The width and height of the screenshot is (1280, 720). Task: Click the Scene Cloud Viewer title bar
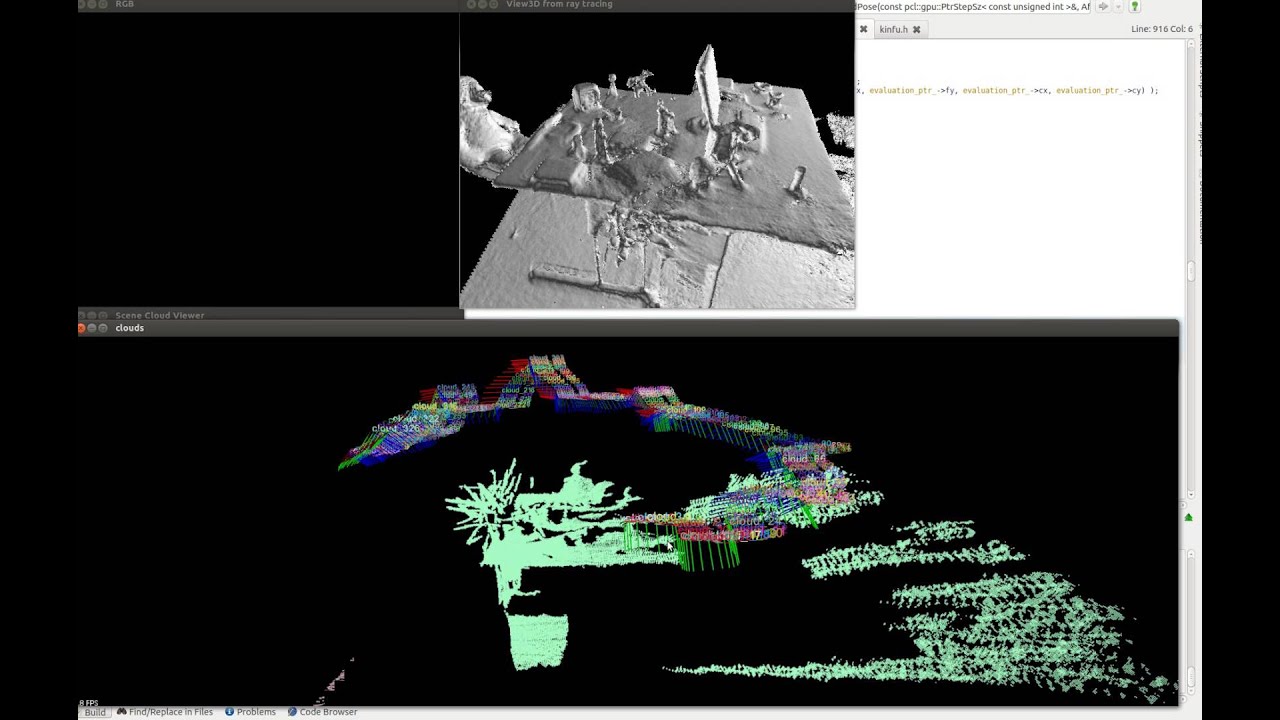(270, 315)
